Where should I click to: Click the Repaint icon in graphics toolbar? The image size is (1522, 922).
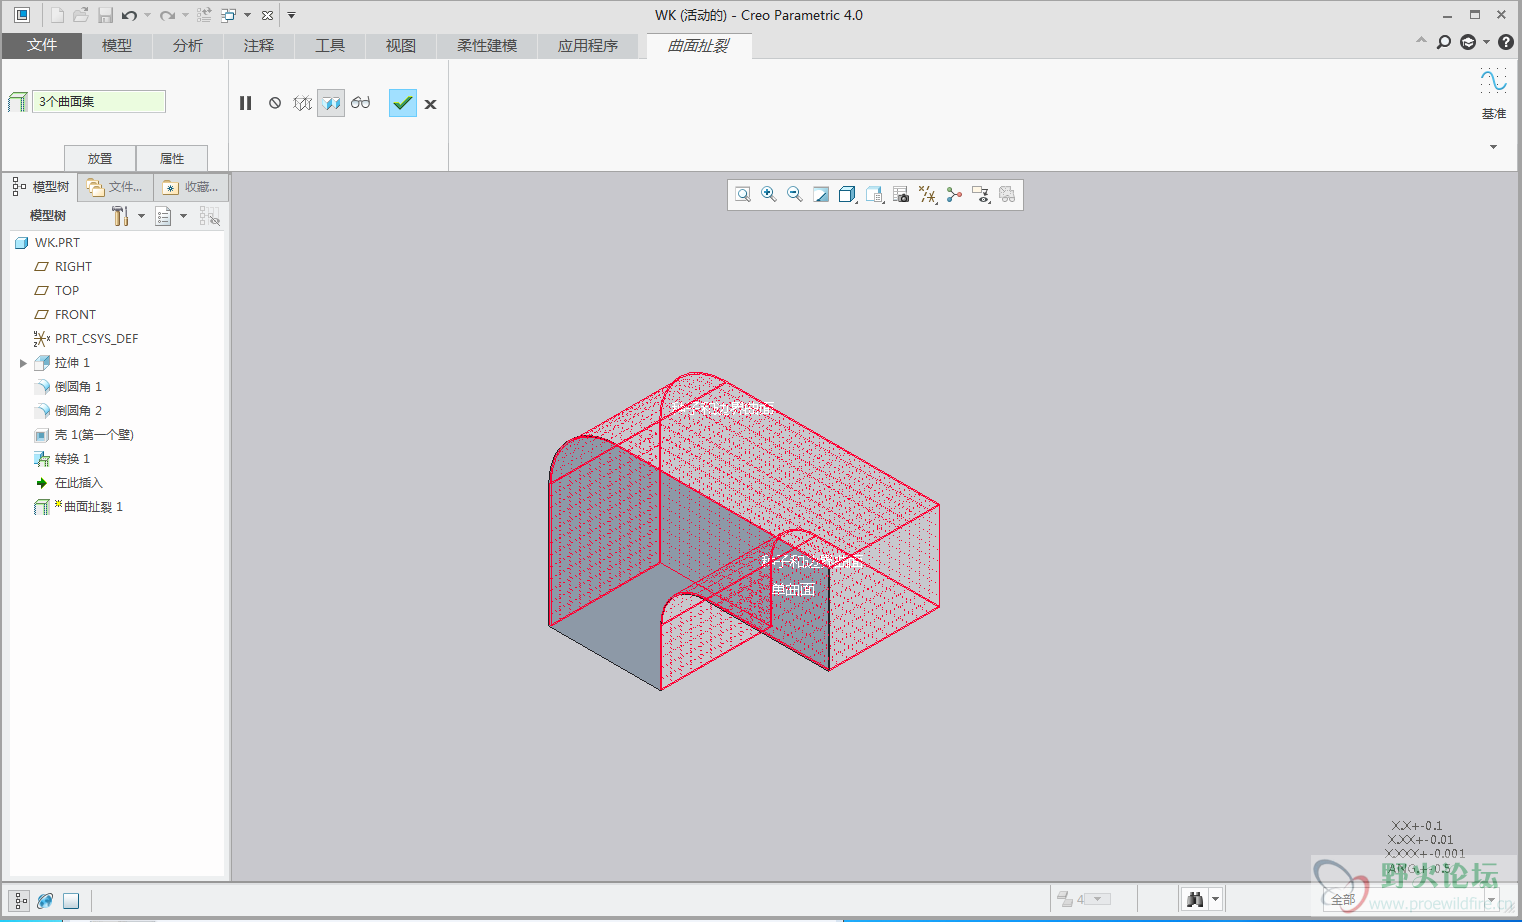[821, 195]
